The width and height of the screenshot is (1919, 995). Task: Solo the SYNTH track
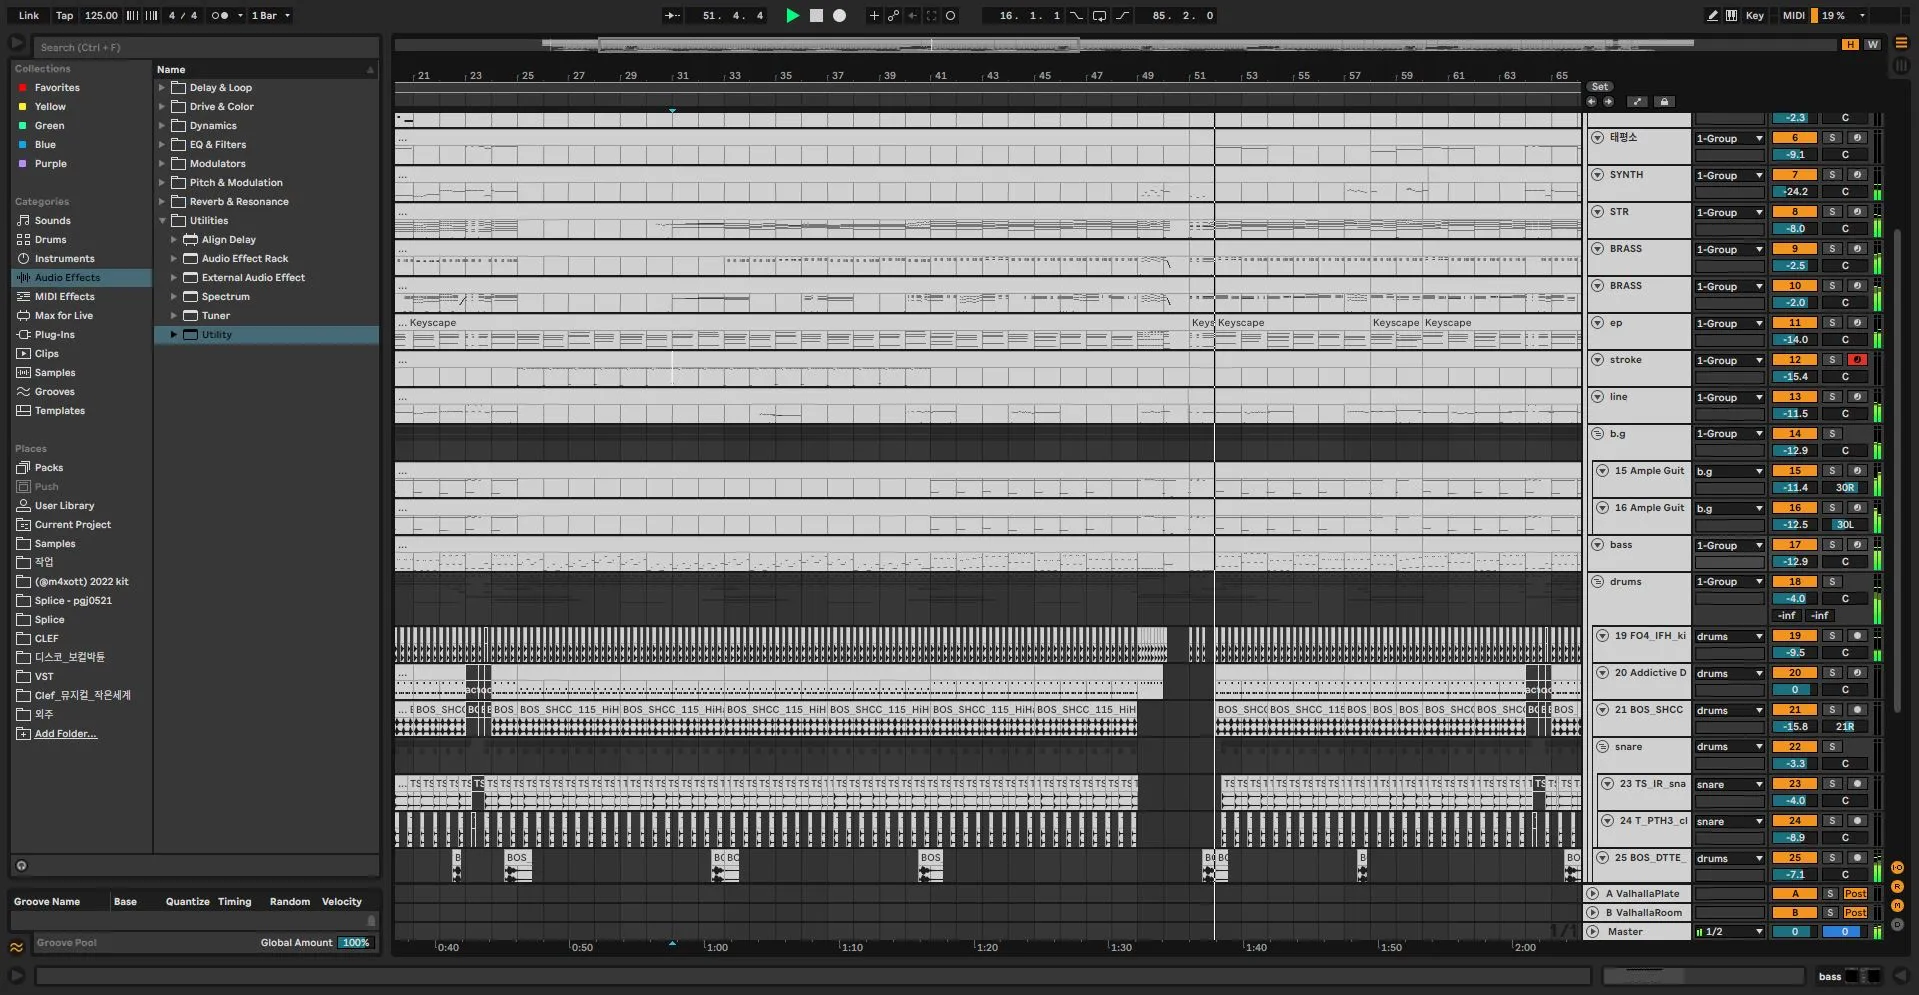[x=1832, y=175]
